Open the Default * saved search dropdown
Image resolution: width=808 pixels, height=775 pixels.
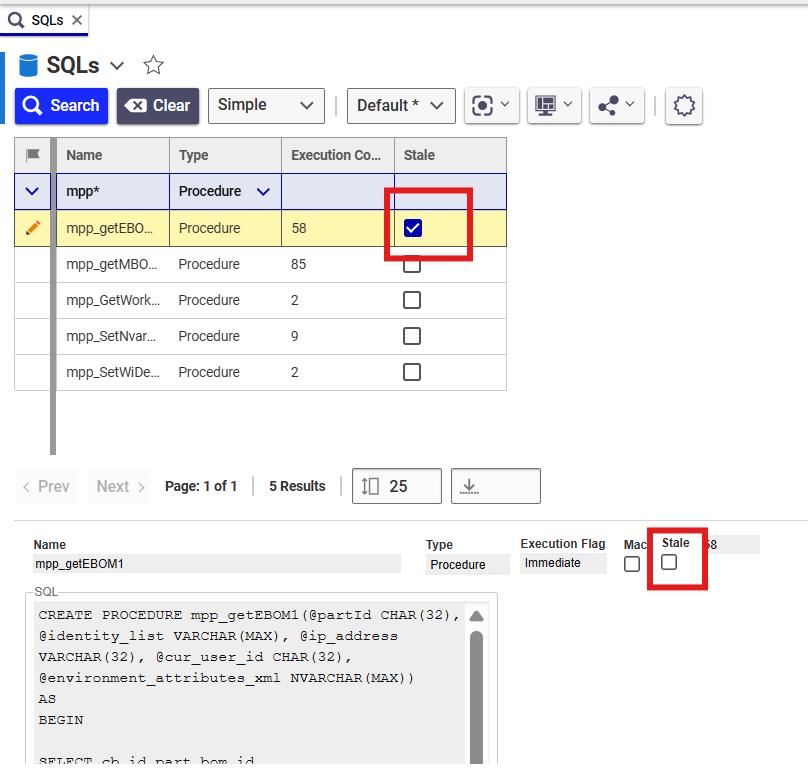(x=401, y=105)
